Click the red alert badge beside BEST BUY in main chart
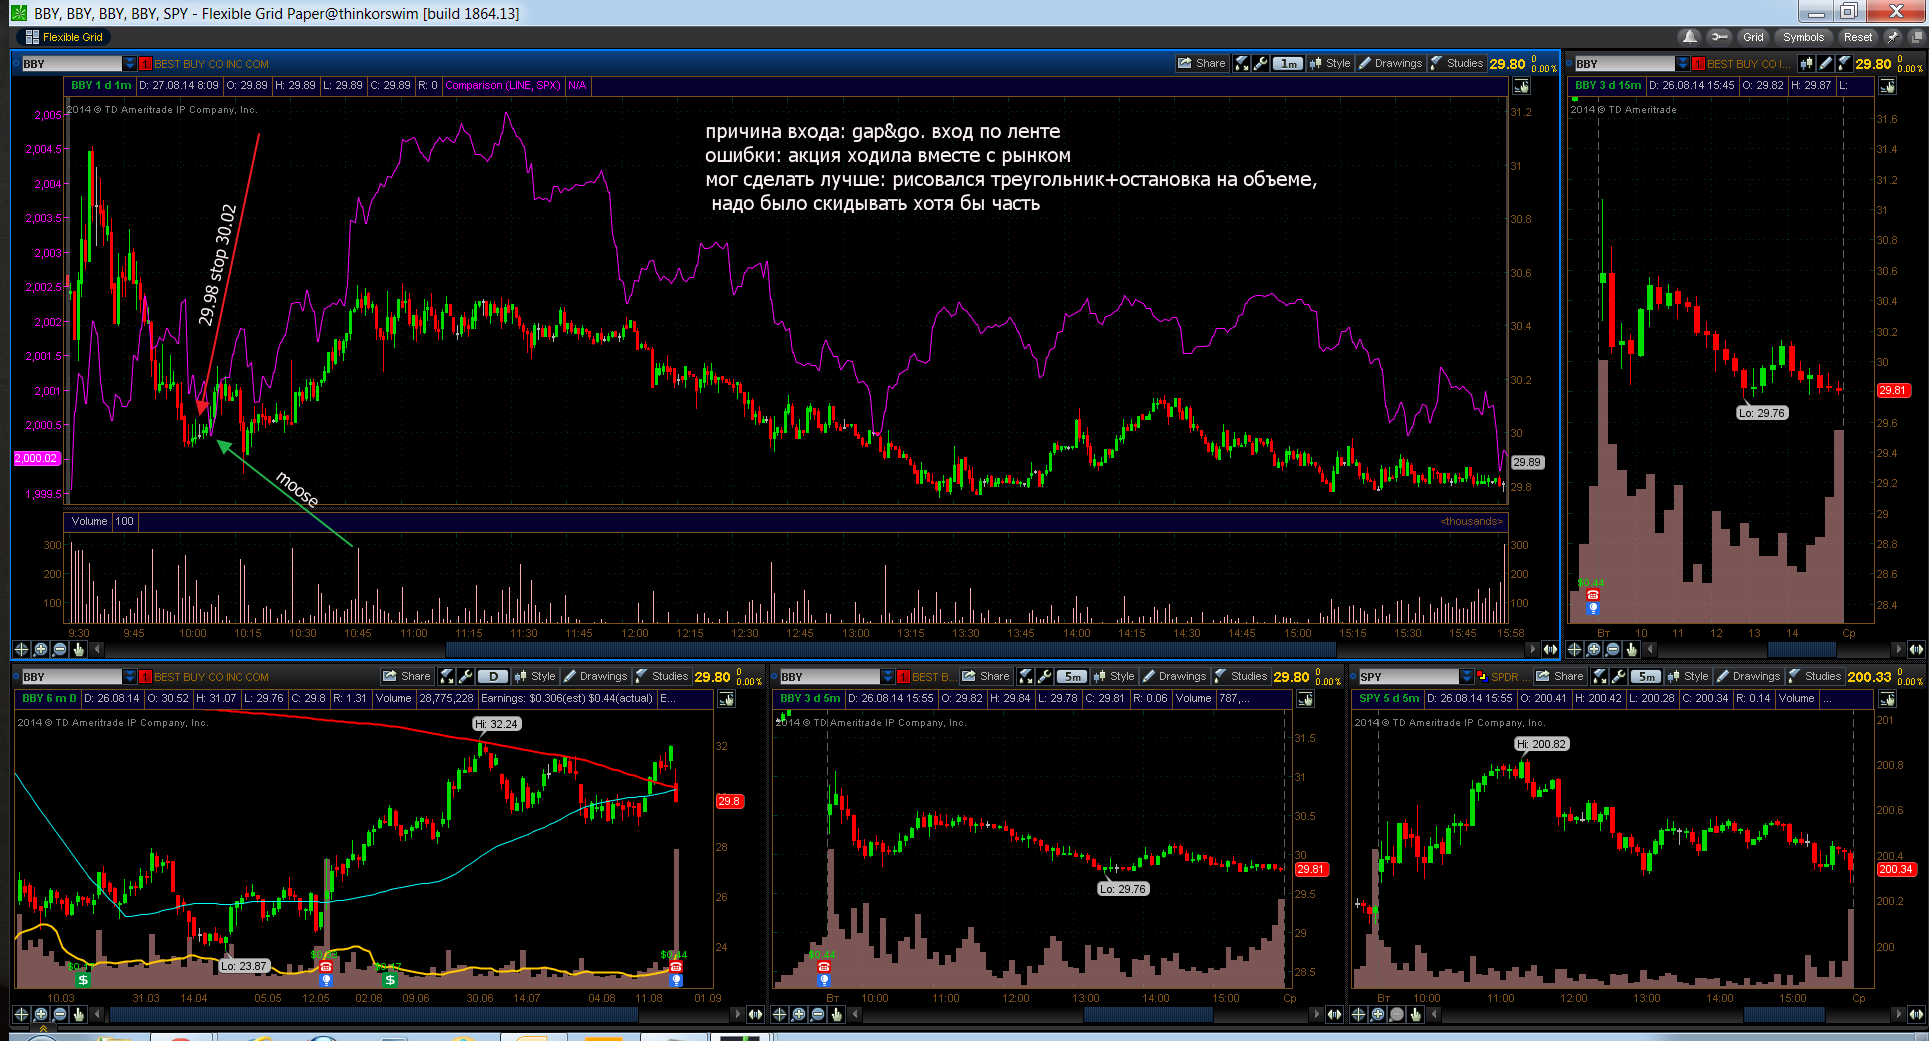This screenshot has height=1041, width=1929. click(145, 64)
